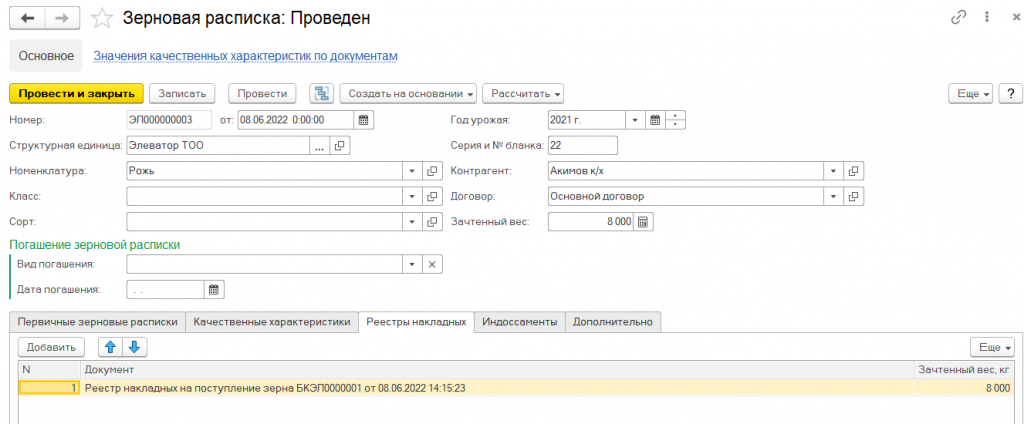Viewport: 1024px width, 424px height.
Task: Open the Рассчитать dropdown menu
Action: [523, 93]
